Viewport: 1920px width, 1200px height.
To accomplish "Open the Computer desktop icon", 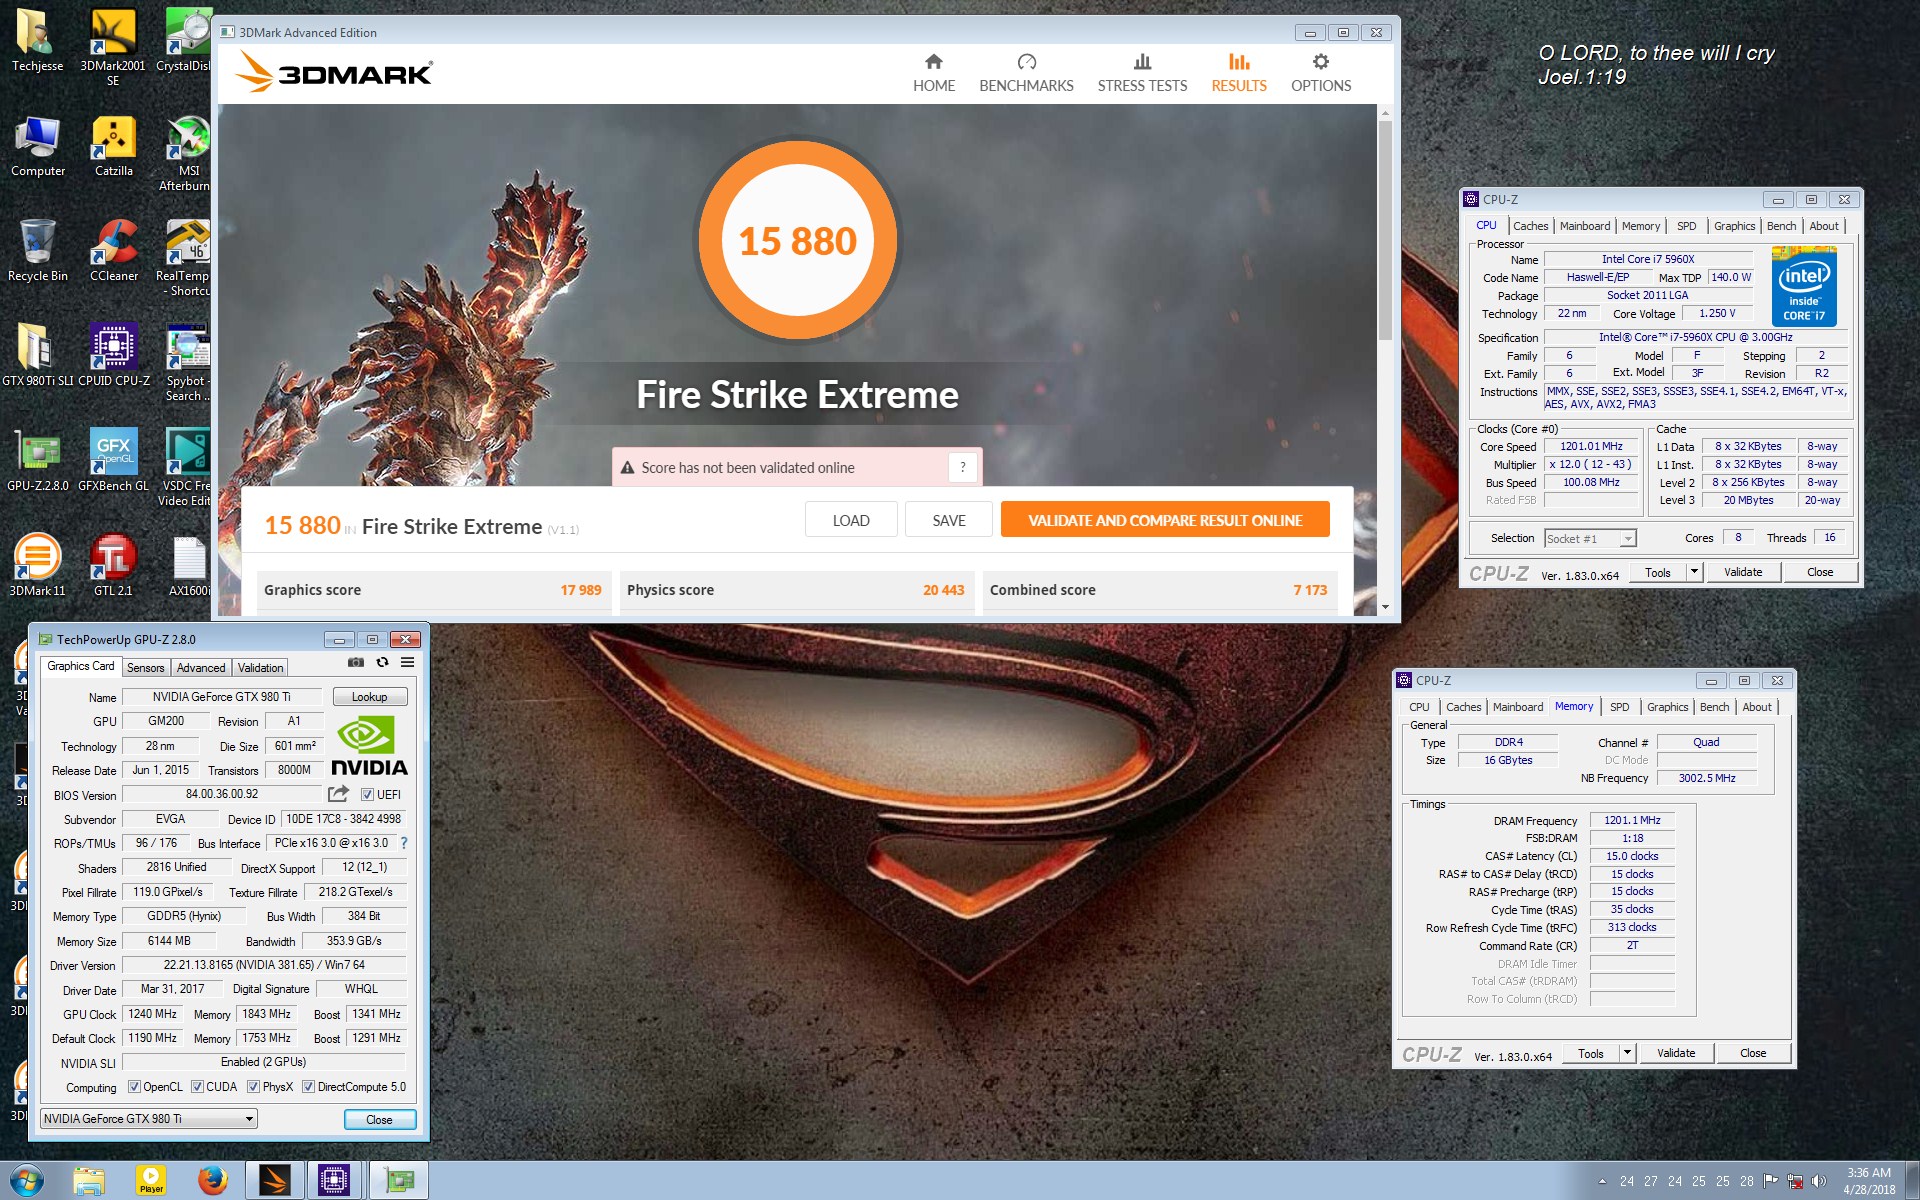I will (37, 147).
